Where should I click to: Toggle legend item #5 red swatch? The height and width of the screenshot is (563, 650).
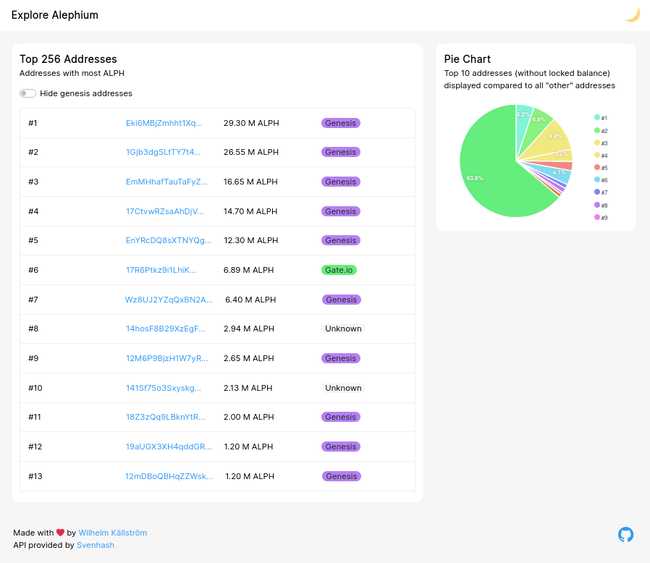tap(597, 168)
